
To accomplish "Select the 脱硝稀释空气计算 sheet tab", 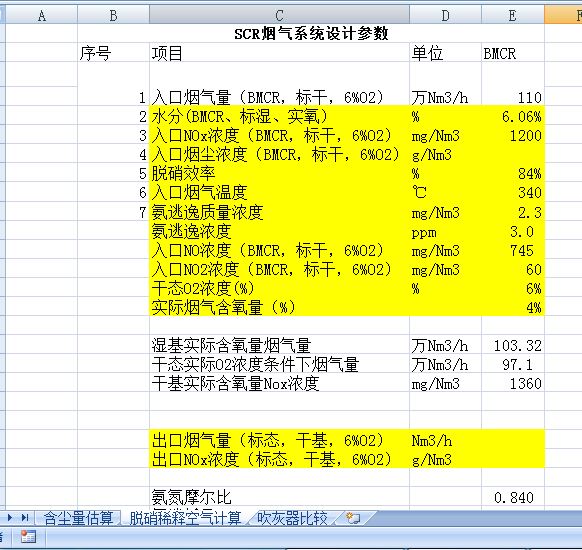I will click(x=185, y=518).
